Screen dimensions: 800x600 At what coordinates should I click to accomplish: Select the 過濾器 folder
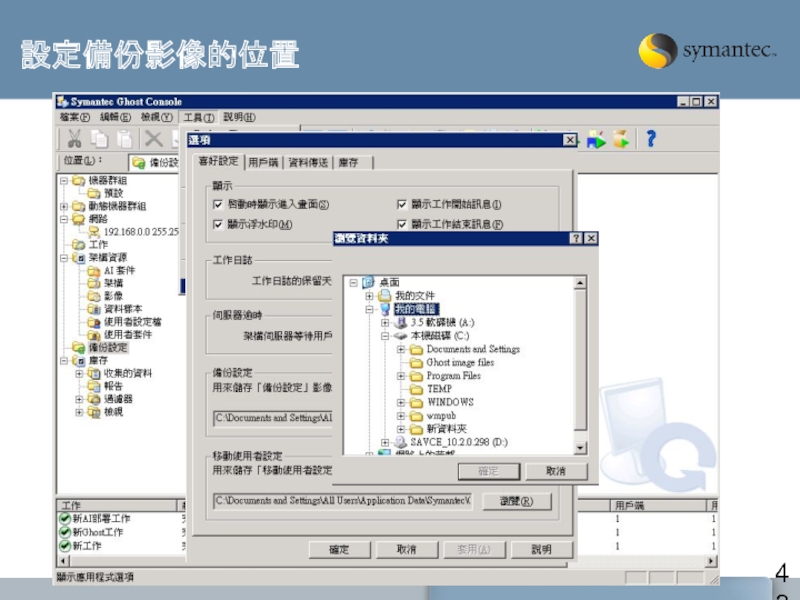[118, 399]
